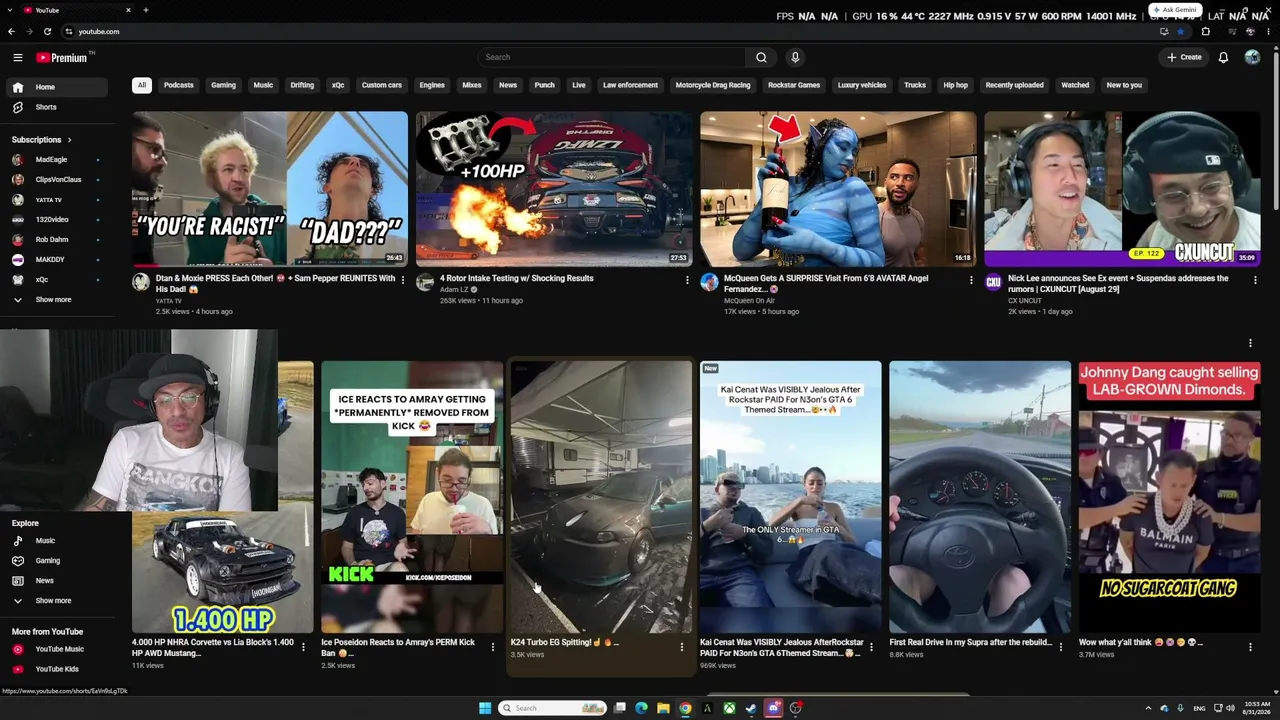Click the browser address bar
Image resolution: width=1280 pixels, height=720 pixels.
[x=600, y=31]
